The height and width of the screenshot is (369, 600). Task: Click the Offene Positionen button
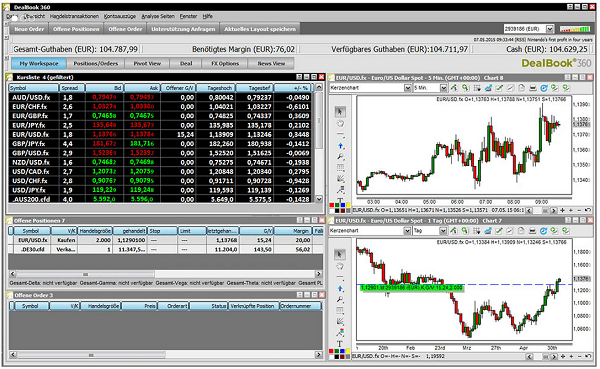76,29
